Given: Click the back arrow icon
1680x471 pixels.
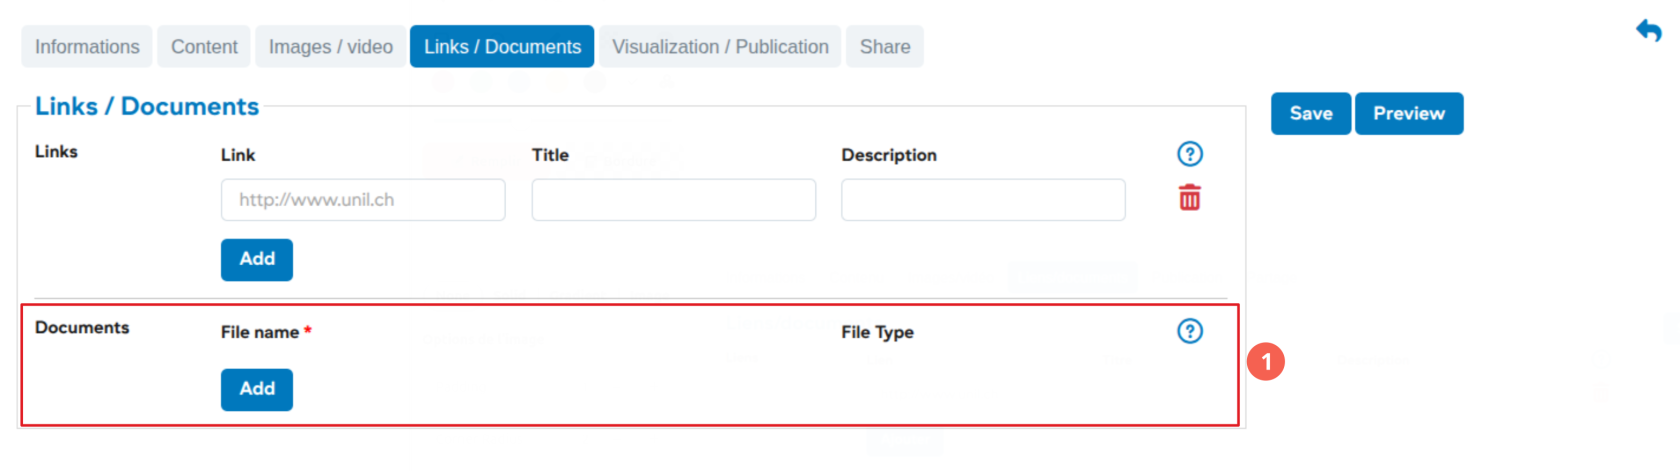Looking at the screenshot, I should [1648, 31].
